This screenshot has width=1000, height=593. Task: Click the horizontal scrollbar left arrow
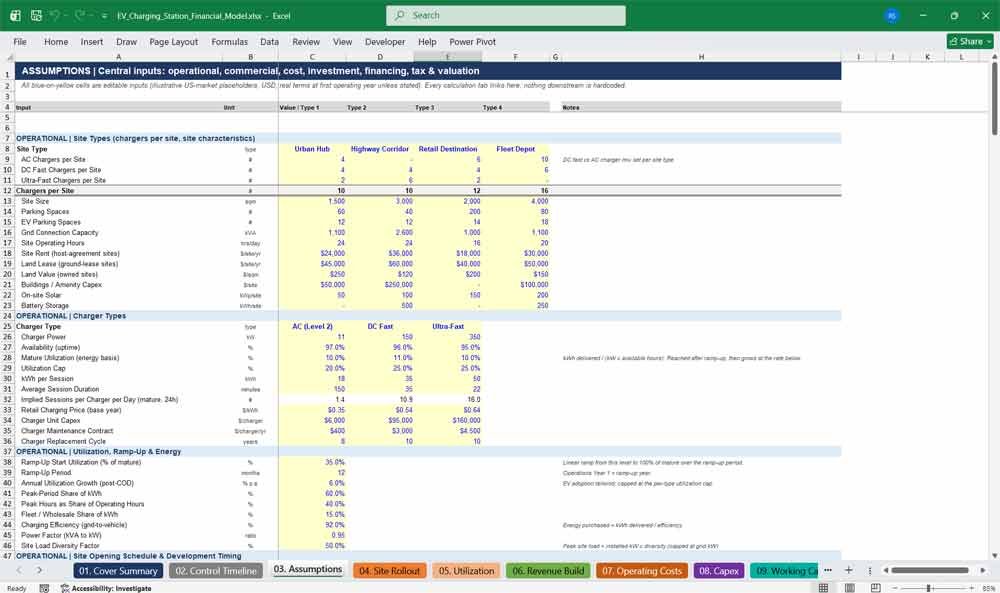tap(885, 570)
